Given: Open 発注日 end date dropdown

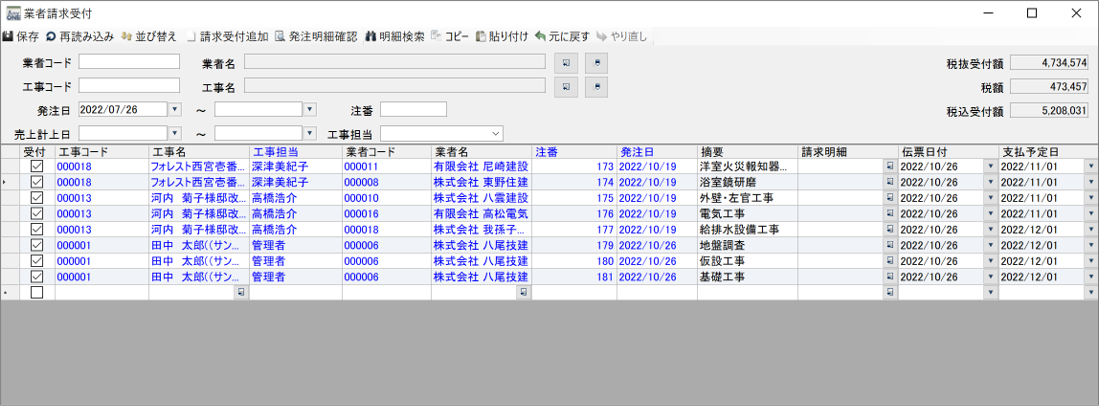Looking at the screenshot, I should (310, 109).
